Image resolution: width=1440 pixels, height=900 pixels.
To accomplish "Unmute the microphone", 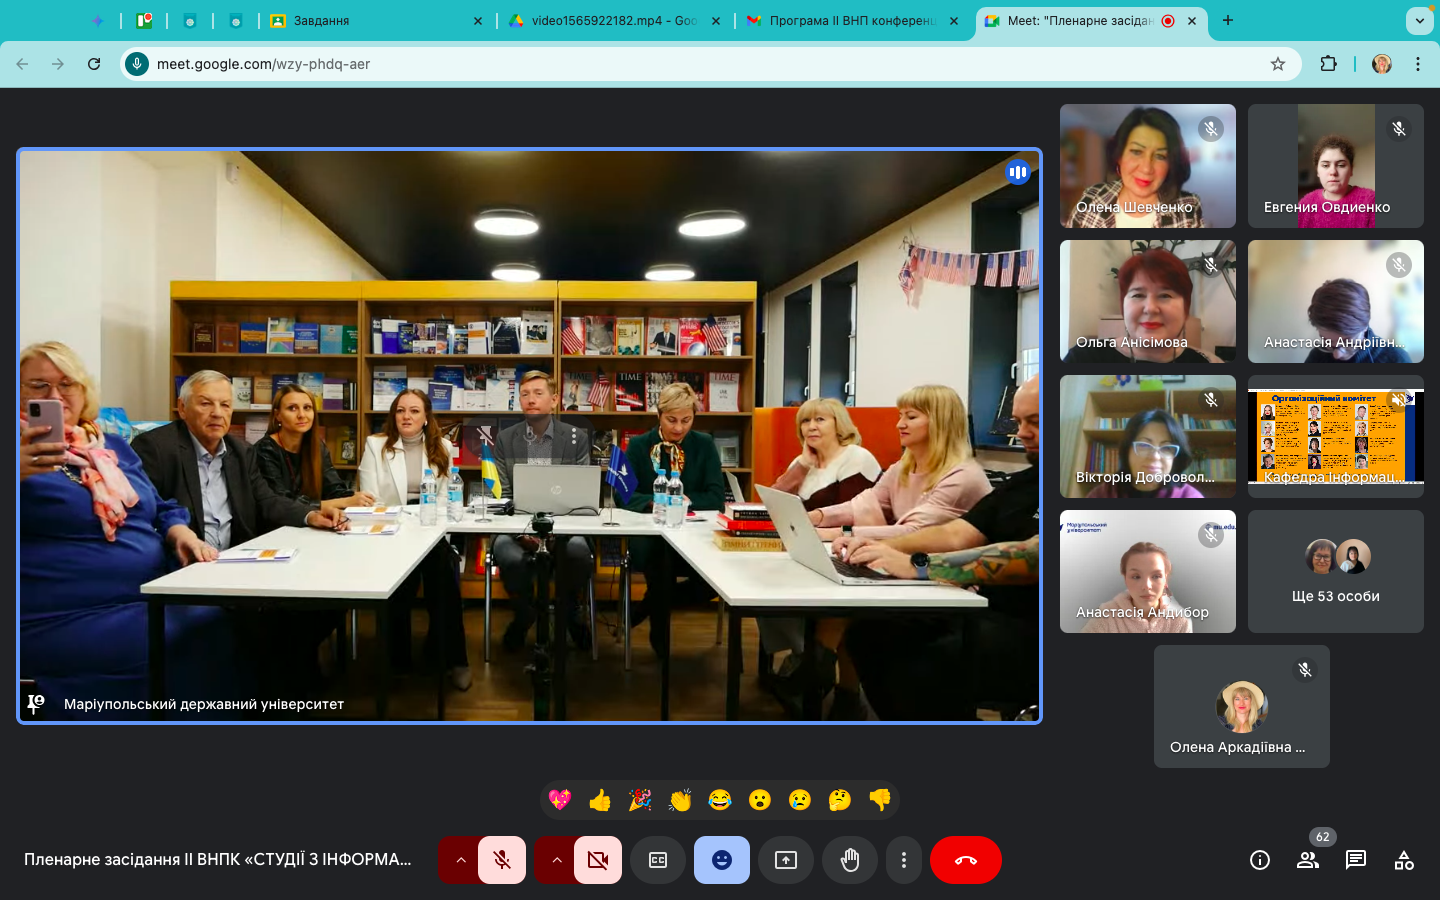I will (502, 860).
